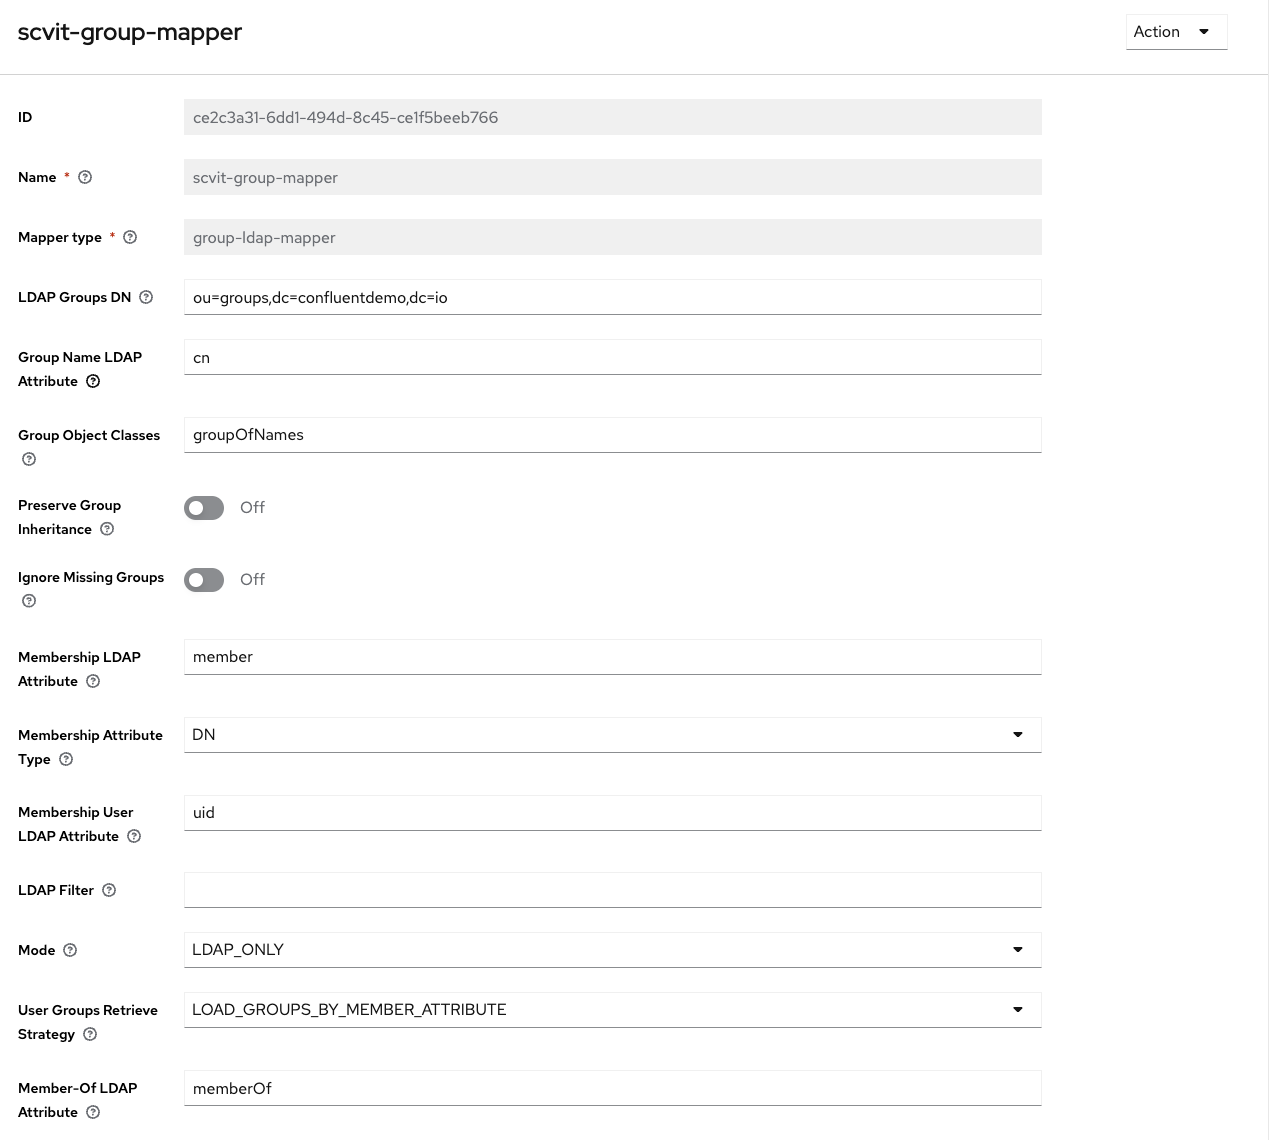Toggle Preserve Group Inheritance switch
The width and height of the screenshot is (1269, 1140).
click(204, 508)
